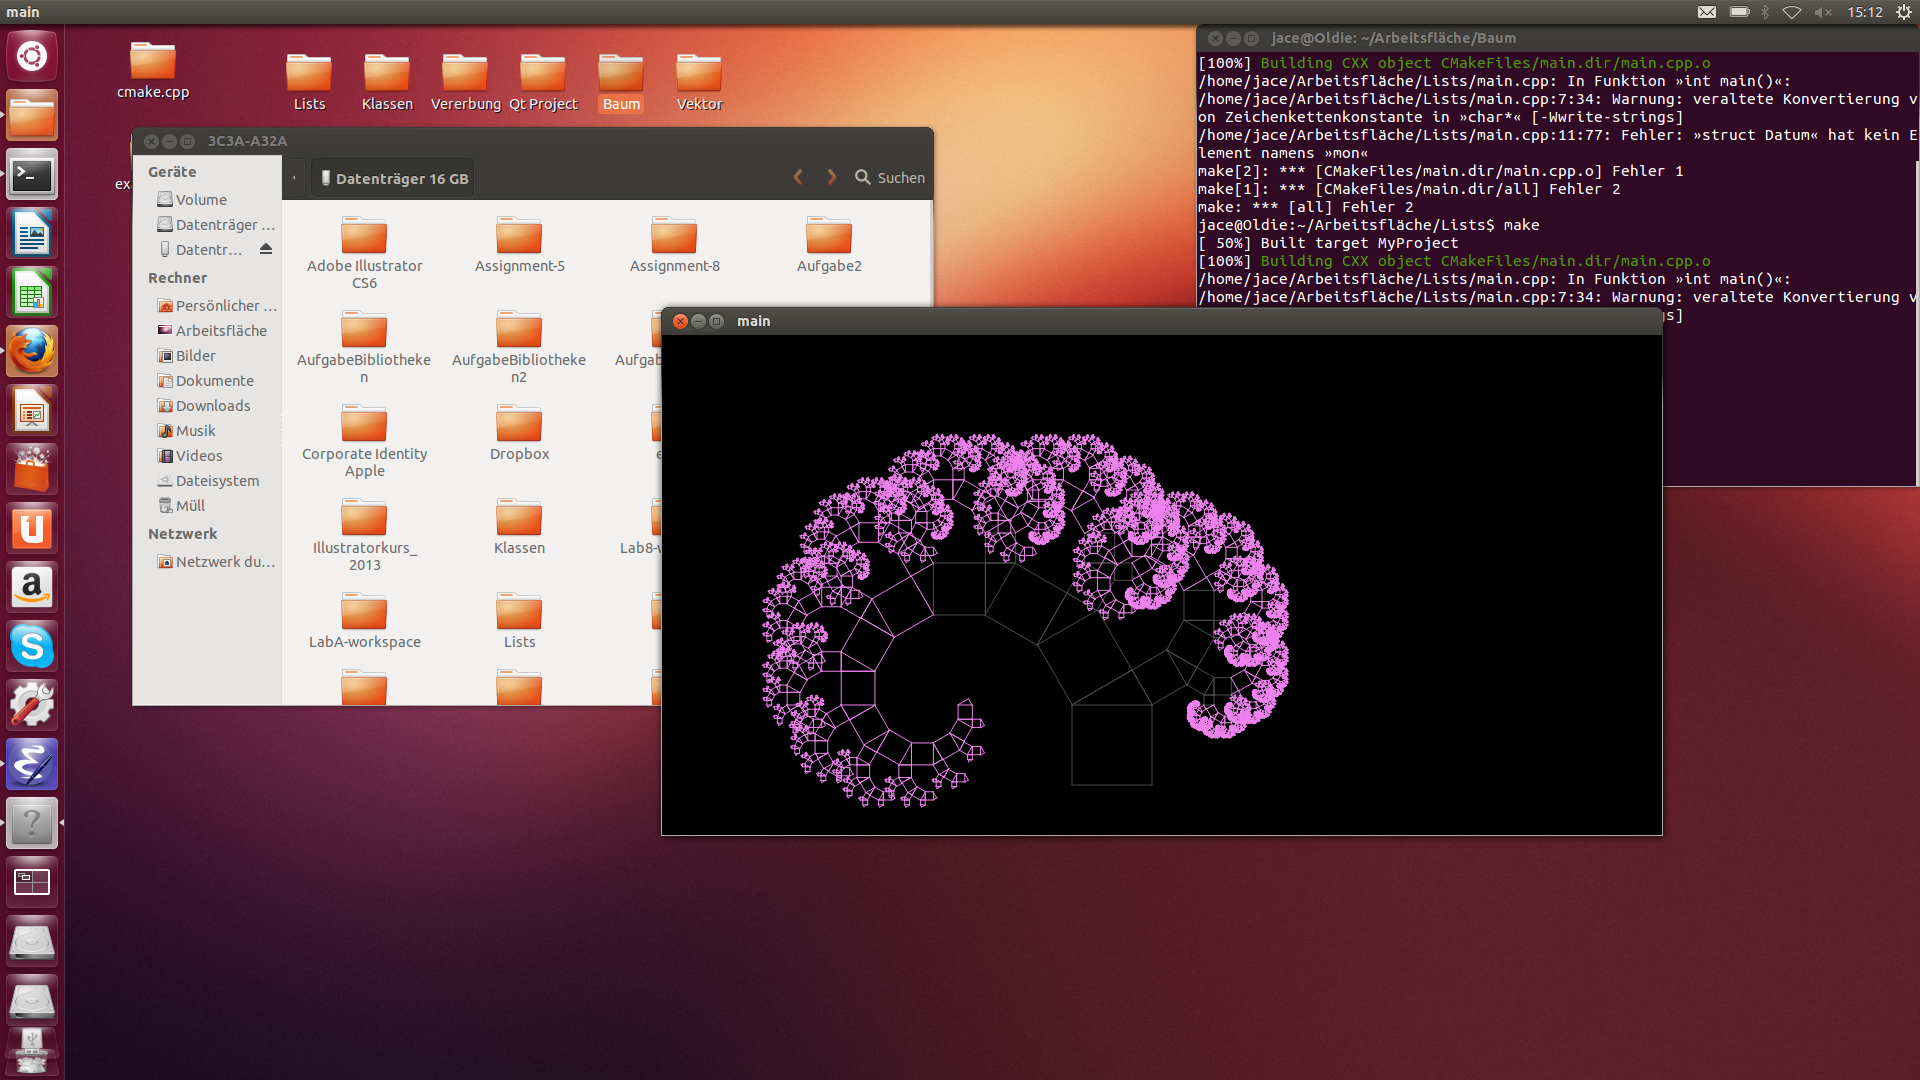The image size is (1920, 1080).
Task: Select Arbeitsfläche in the sidebar
Action: (220, 331)
